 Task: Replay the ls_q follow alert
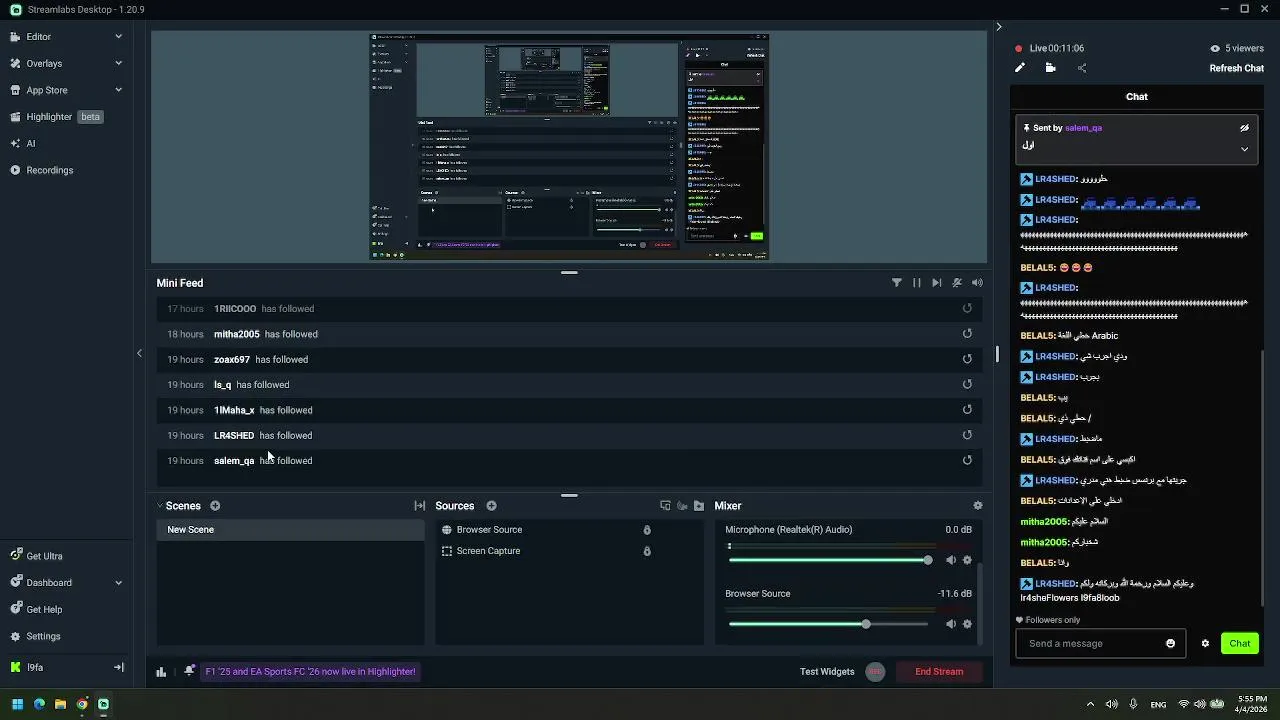pos(967,384)
